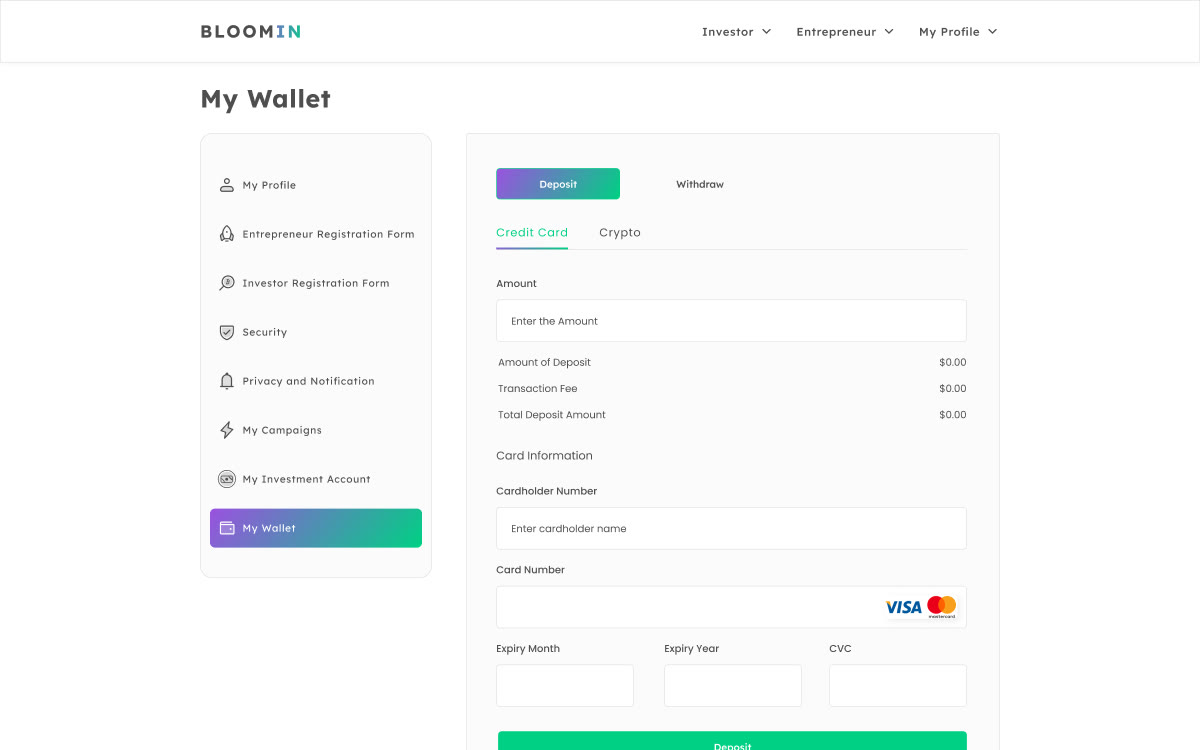The width and height of the screenshot is (1200, 750).
Task: Click the lightning bolt My Campaigns icon
Action: (227, 430)
